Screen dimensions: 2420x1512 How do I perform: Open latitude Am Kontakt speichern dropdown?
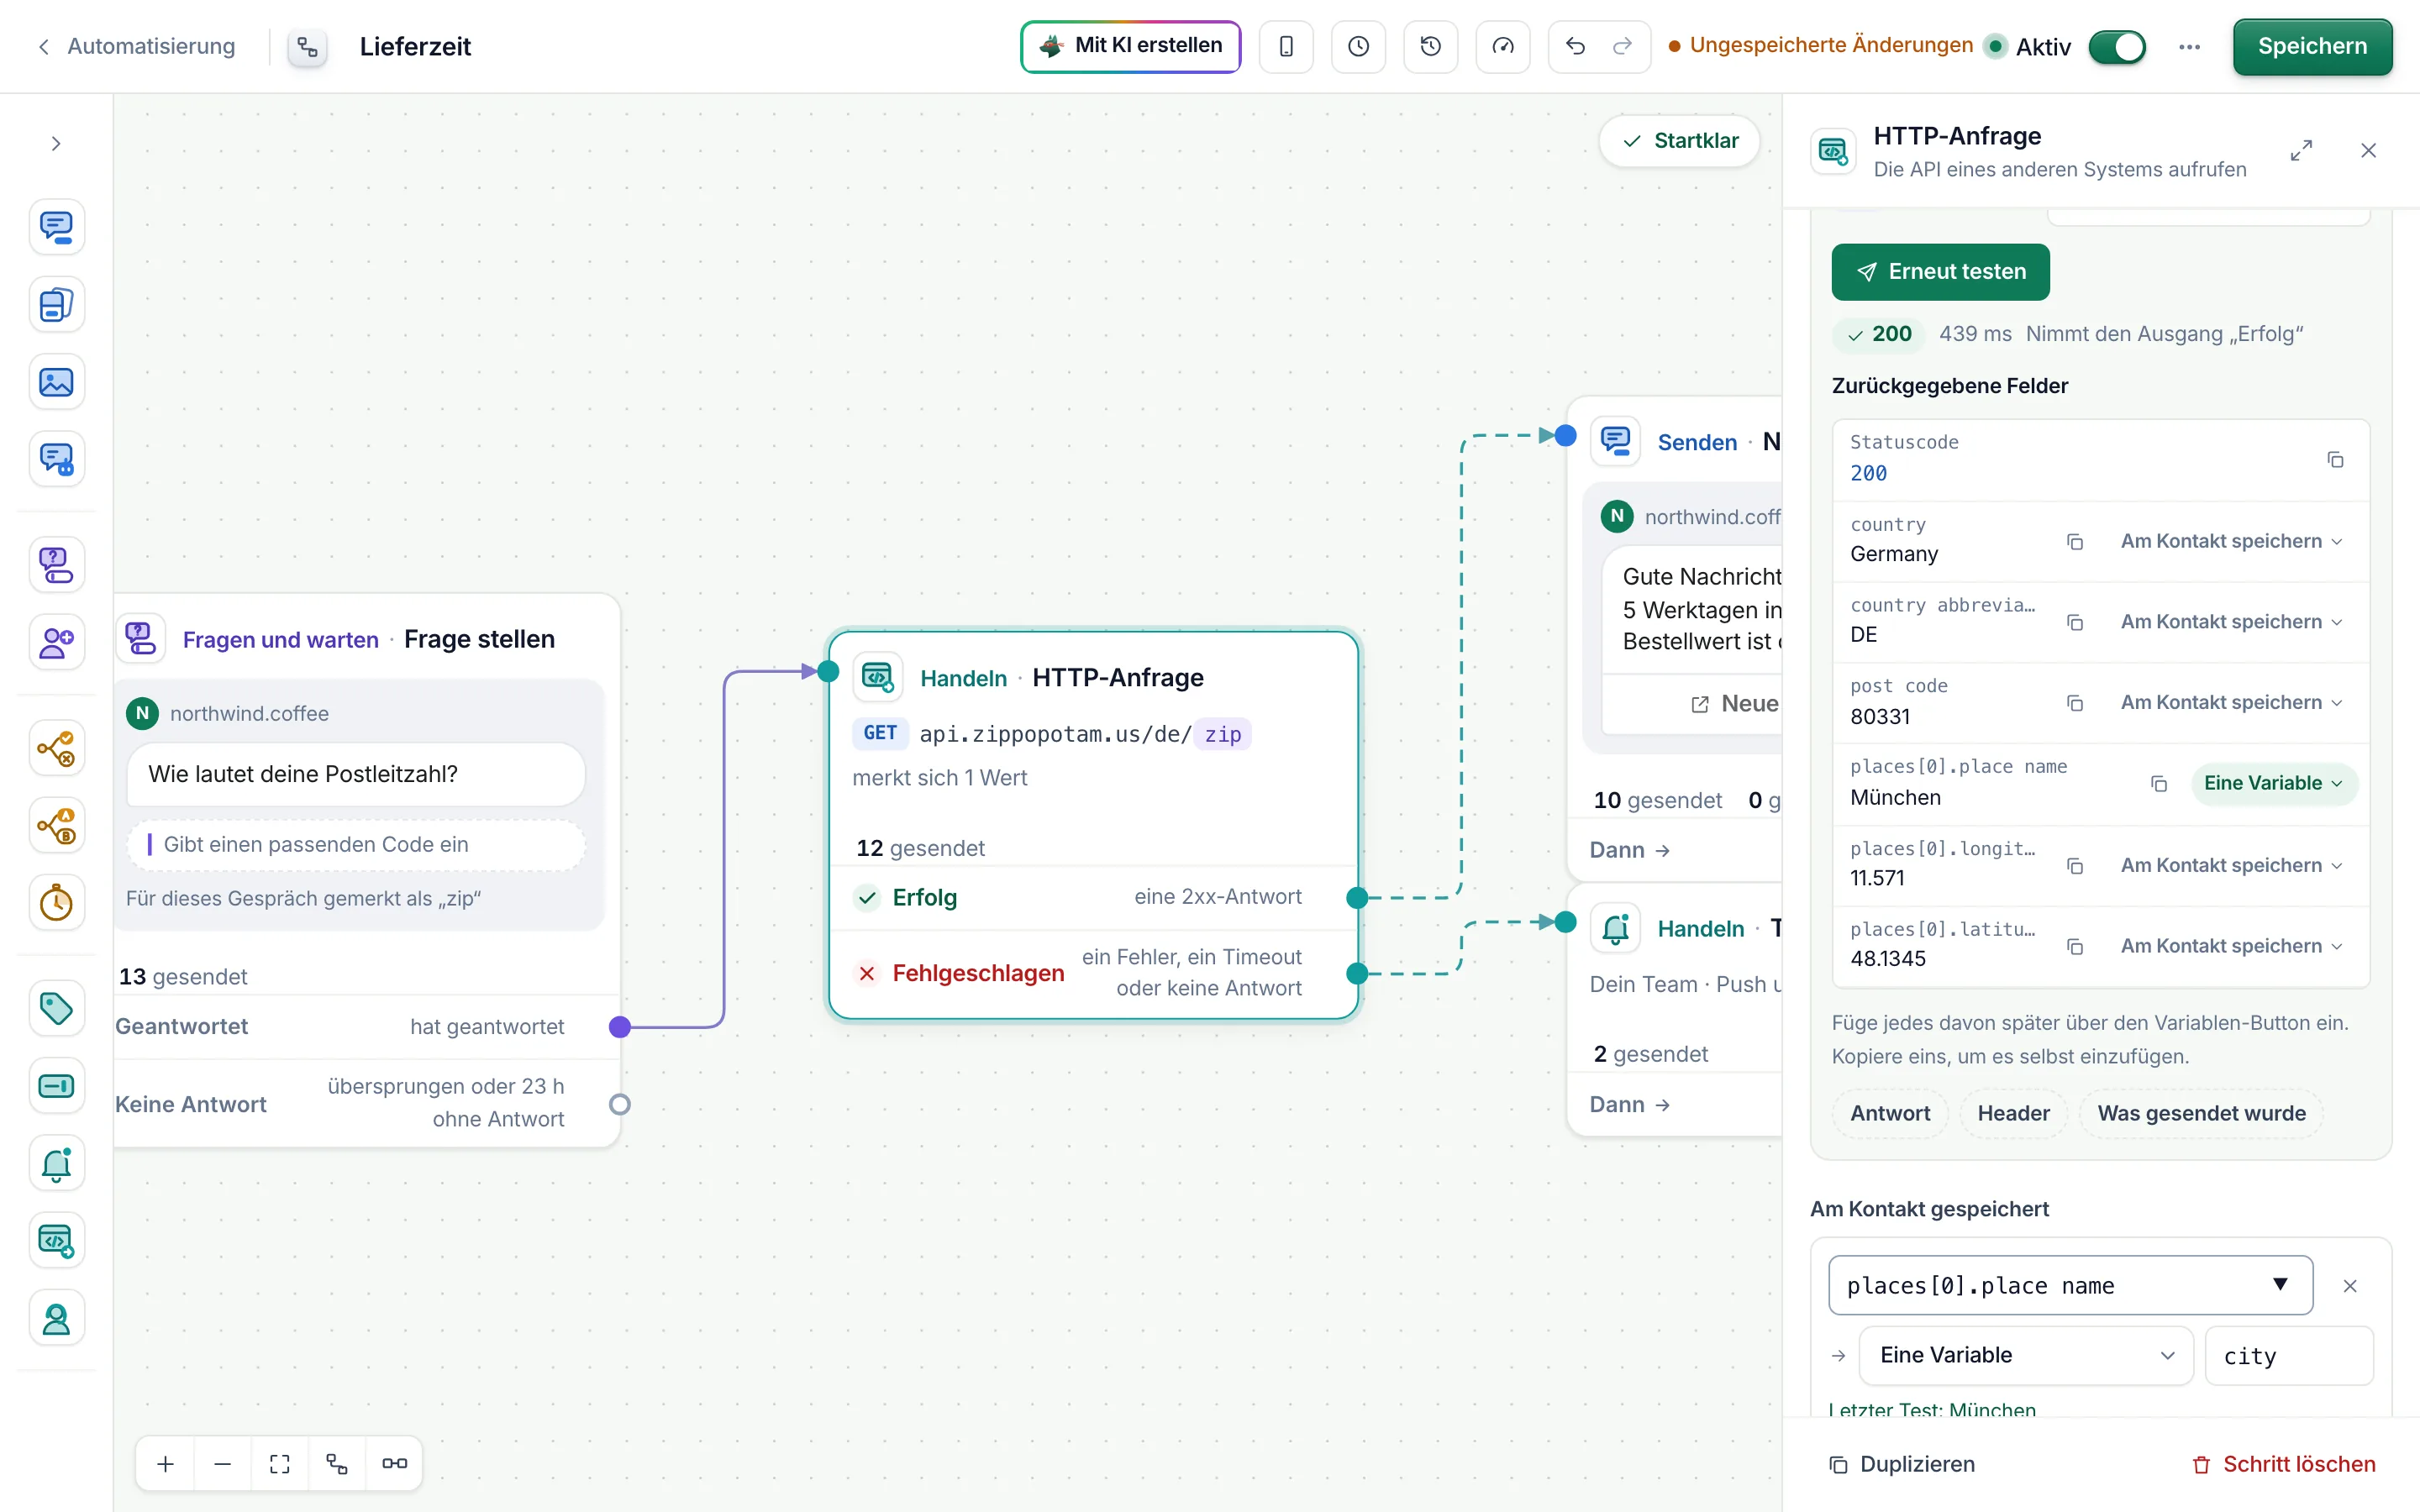(x=2230, y=946)
